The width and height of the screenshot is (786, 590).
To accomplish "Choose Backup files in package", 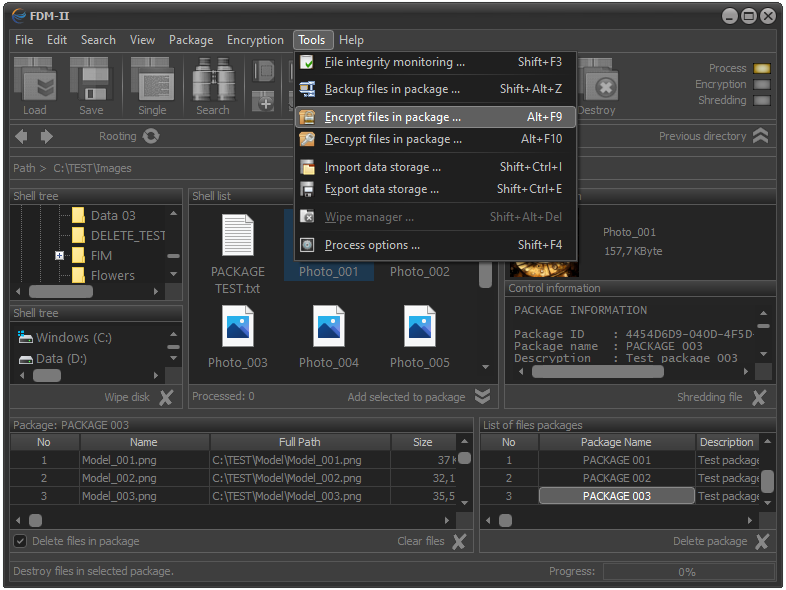I will coord(435,89).
